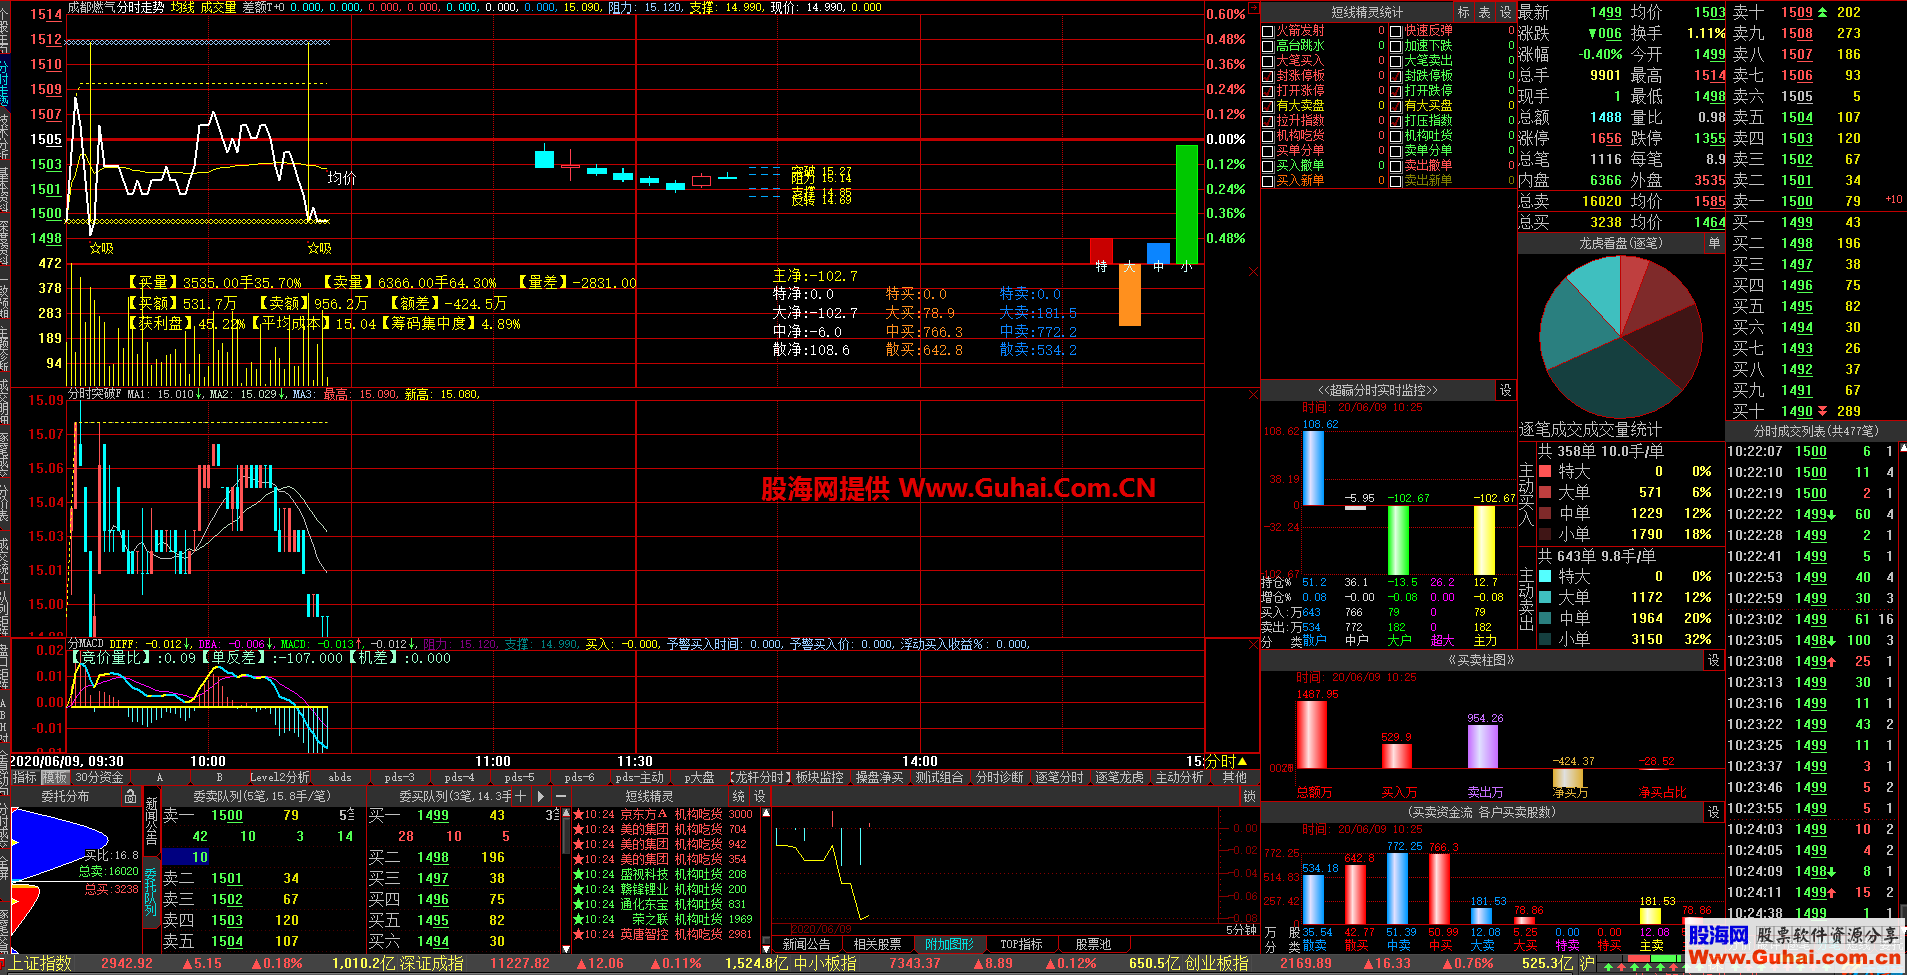
Task: Switch to 30分资金 tab
Action: [99, 777]
